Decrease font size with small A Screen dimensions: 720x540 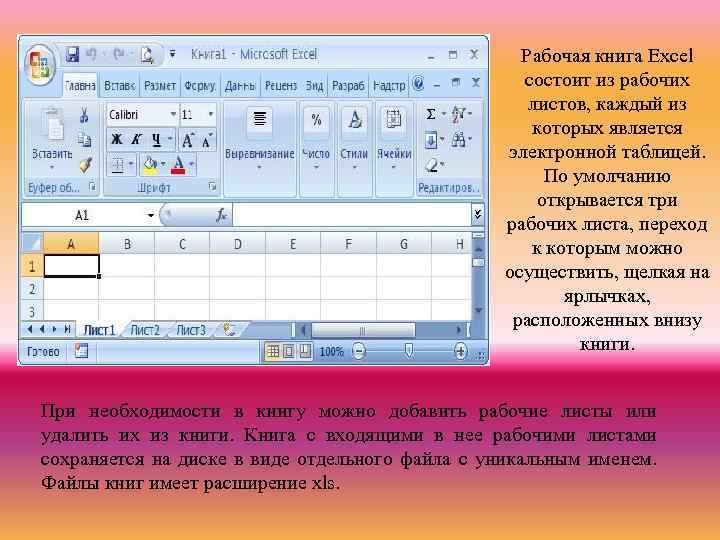click(207, 140)
